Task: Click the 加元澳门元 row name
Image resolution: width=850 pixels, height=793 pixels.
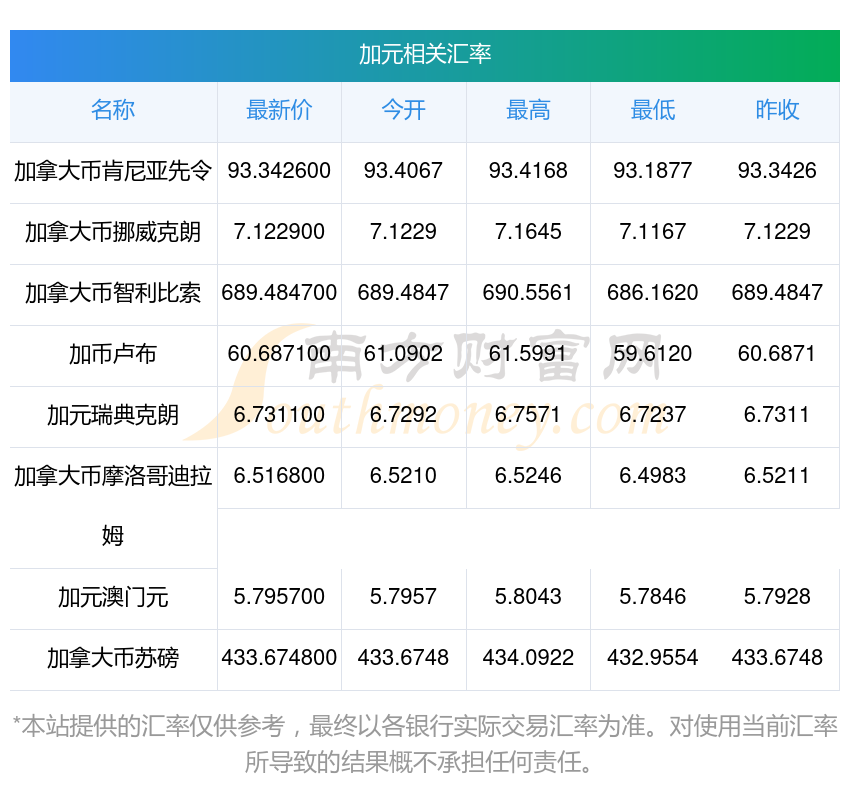Action: click(113, 598)
